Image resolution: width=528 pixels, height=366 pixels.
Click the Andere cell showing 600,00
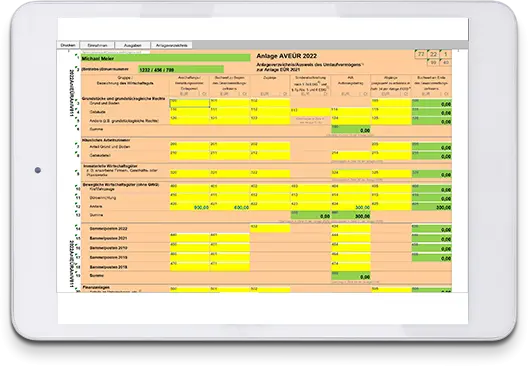pos(230,206)
